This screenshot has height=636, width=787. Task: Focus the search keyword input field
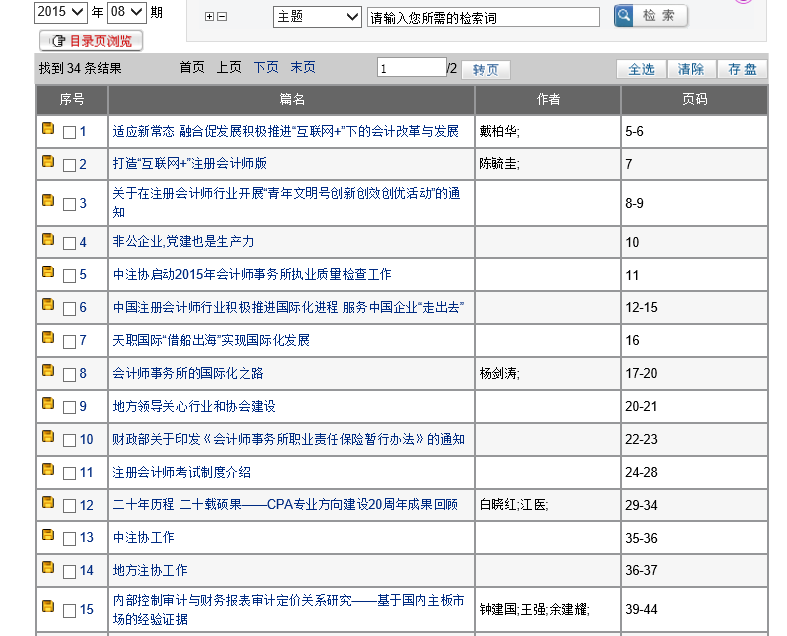coord(484,17)
